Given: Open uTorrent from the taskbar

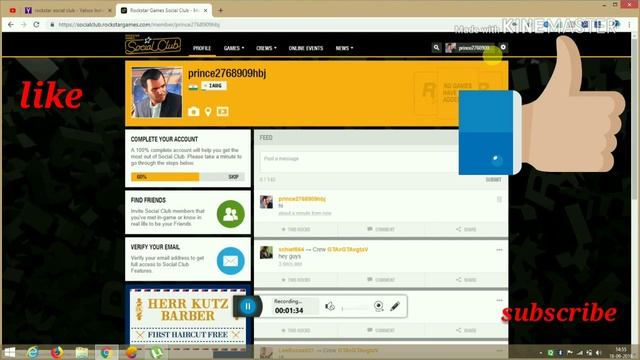Looking at the screenshot, I should [157, 352].
